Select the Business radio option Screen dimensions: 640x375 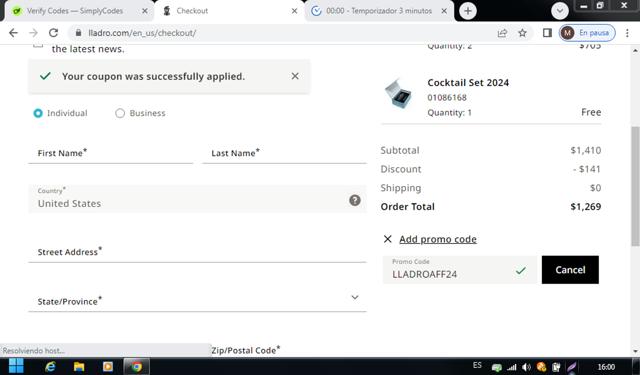120,113
